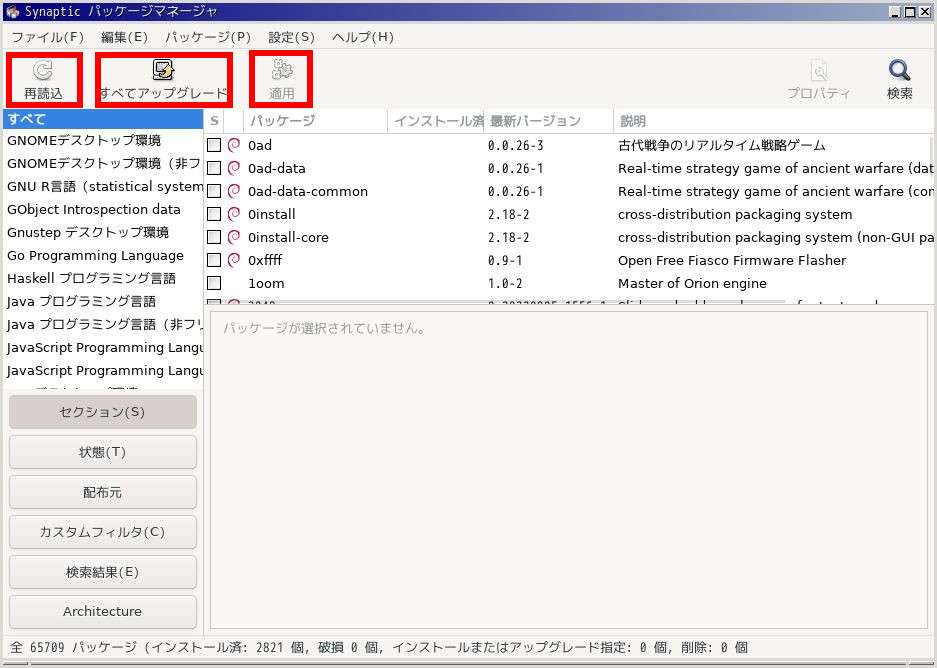Select the first Java プログラミング言語 section
The width and height of the screenshot is (937, 668).
tap(103, 301)
